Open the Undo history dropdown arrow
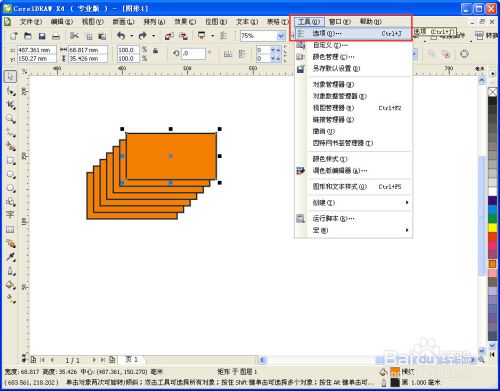 coord(132,36)
